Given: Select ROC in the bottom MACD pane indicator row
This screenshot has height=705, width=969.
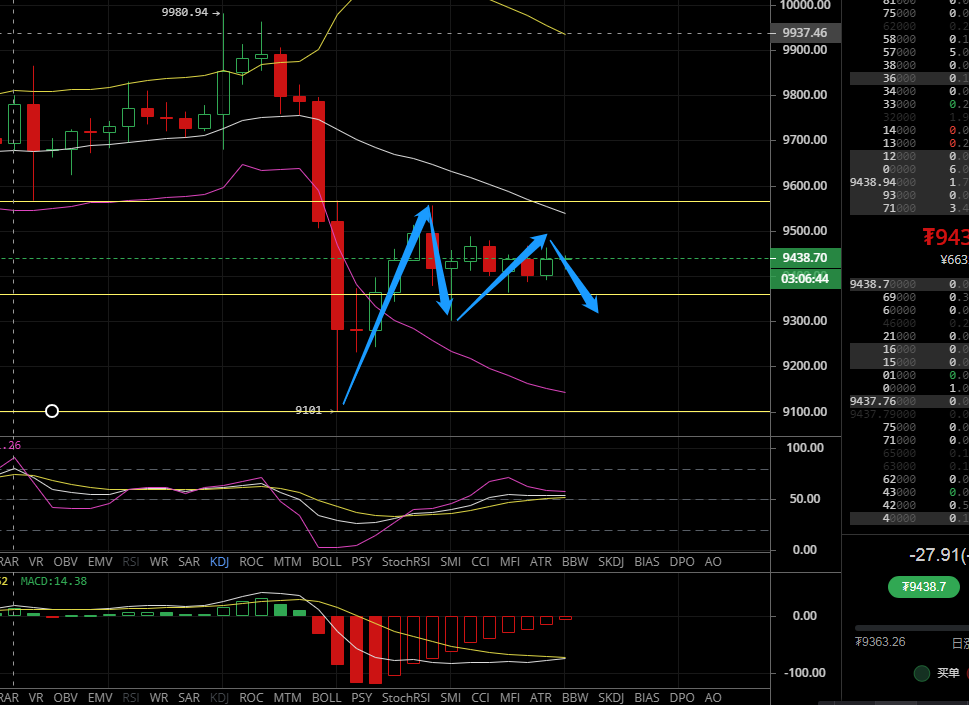Looking at the screenshot, I should pos(251,698).
